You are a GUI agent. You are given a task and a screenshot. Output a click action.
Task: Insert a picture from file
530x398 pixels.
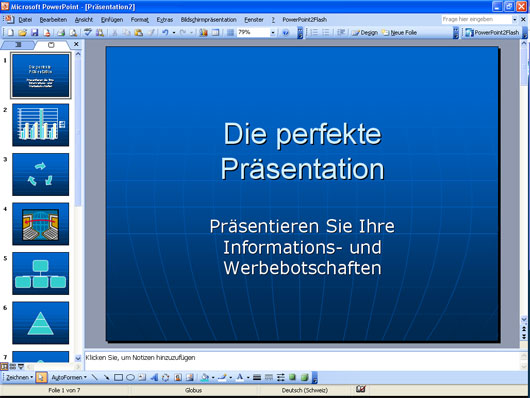pyautogui.click(x=190, y=377)
